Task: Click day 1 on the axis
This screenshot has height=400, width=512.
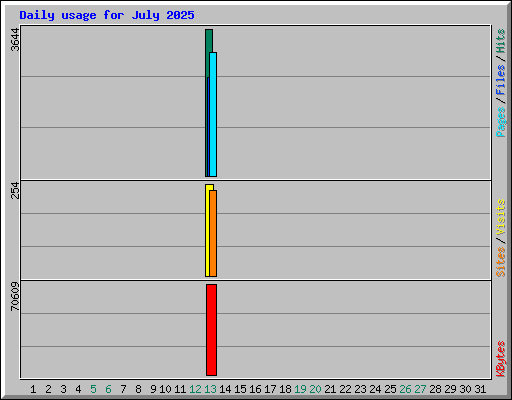Action: point(33,389)
